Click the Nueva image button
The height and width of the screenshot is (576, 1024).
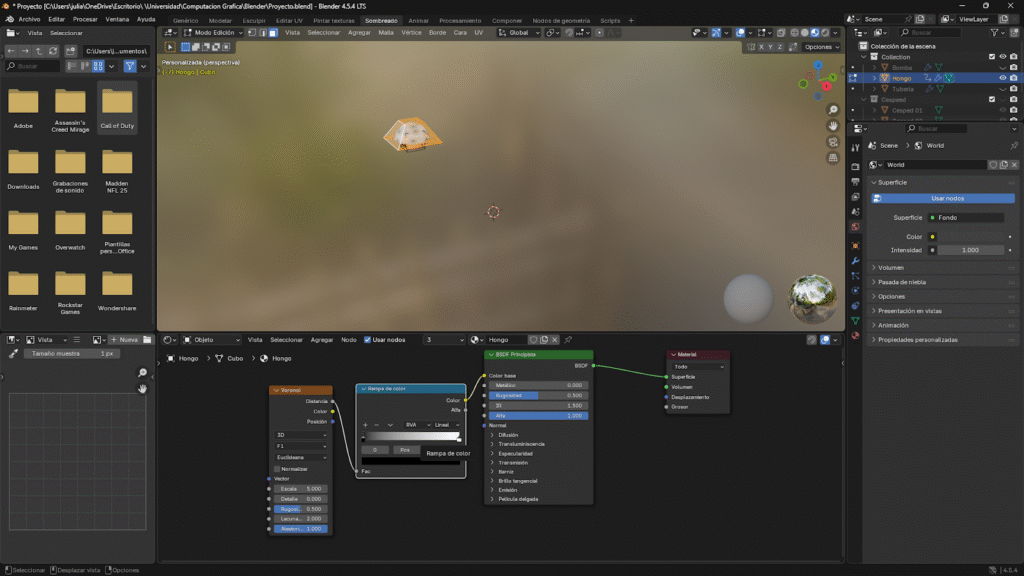pos(125,340)
